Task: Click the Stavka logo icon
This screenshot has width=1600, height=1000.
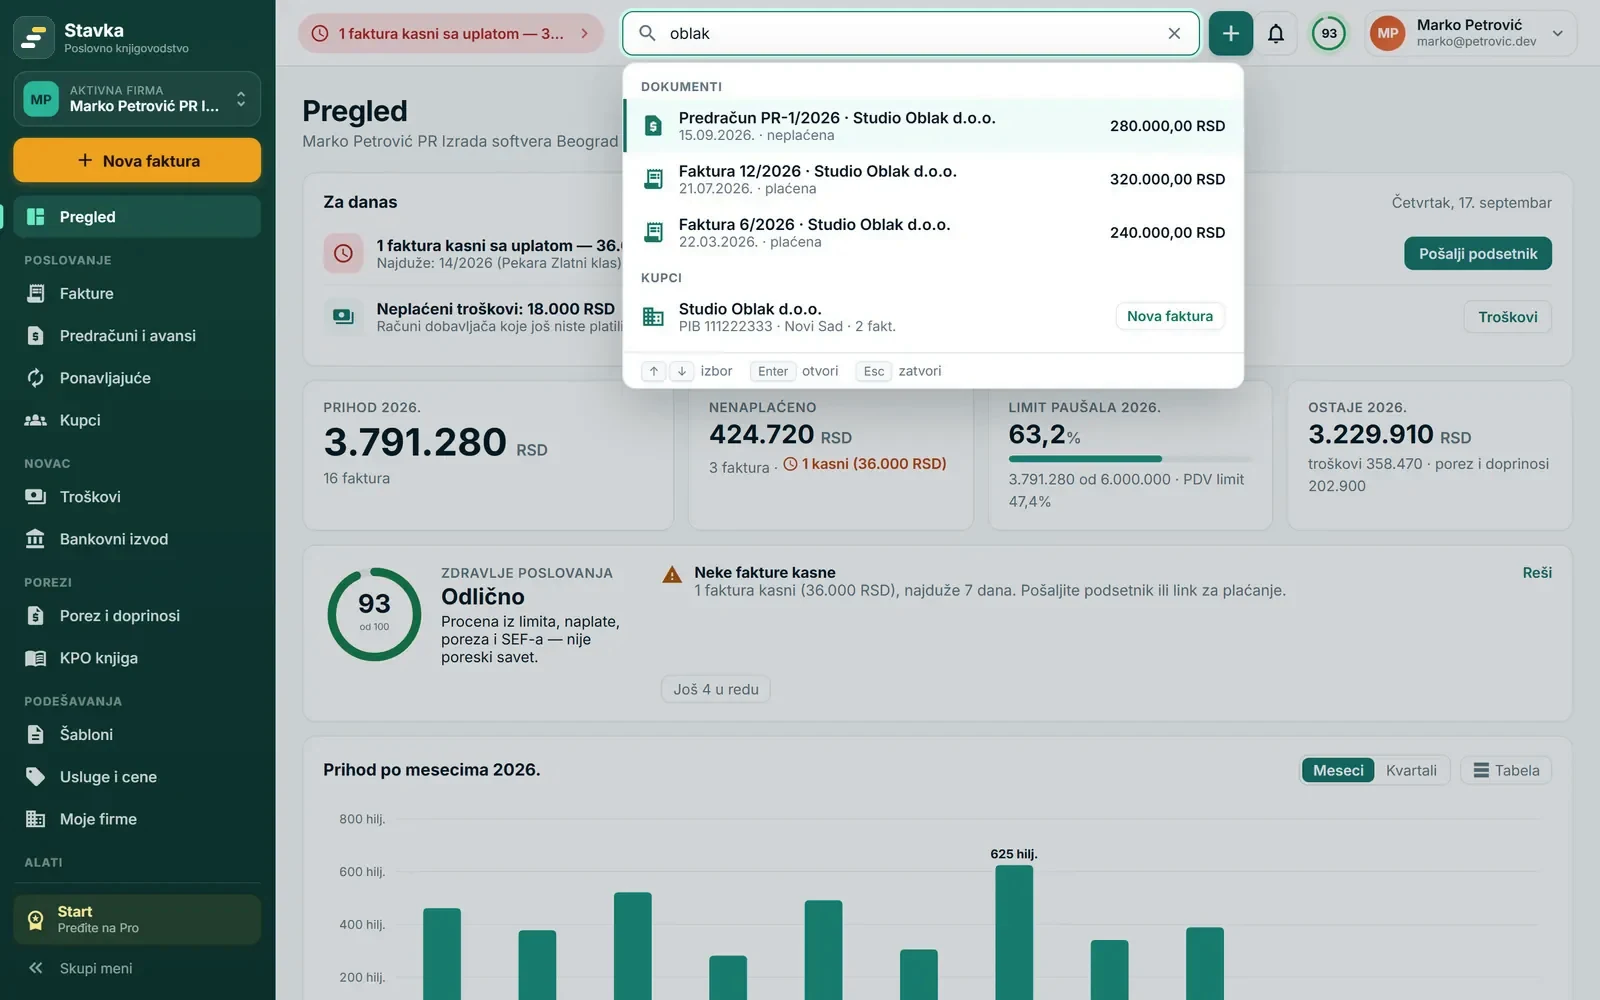Action: tap(34, 37)
